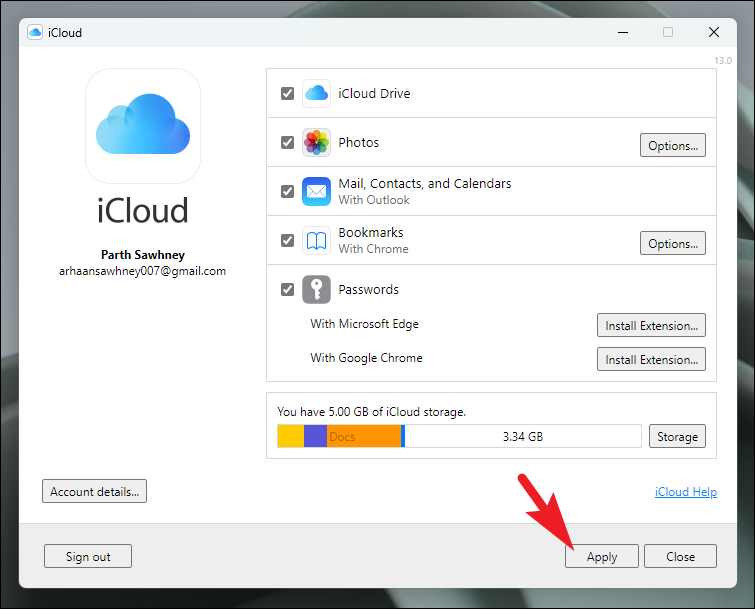Click the Close button at bottom
755x609 pixels.
click(x=680, y=556)
